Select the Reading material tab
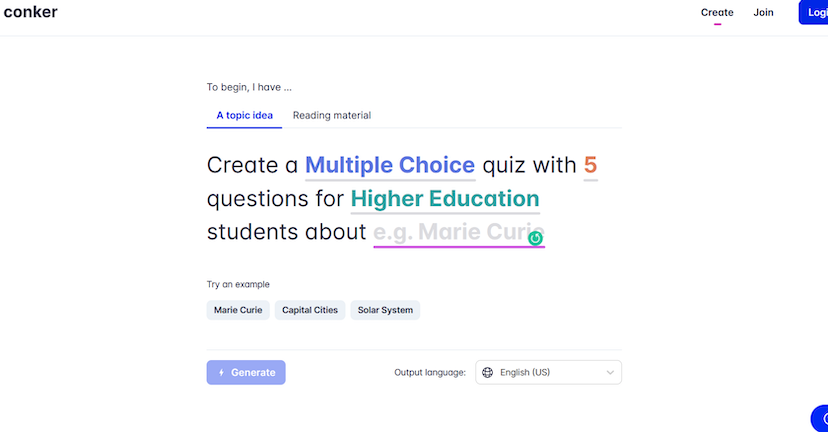Viewport: 828px width, 432px height. (332, 115)
